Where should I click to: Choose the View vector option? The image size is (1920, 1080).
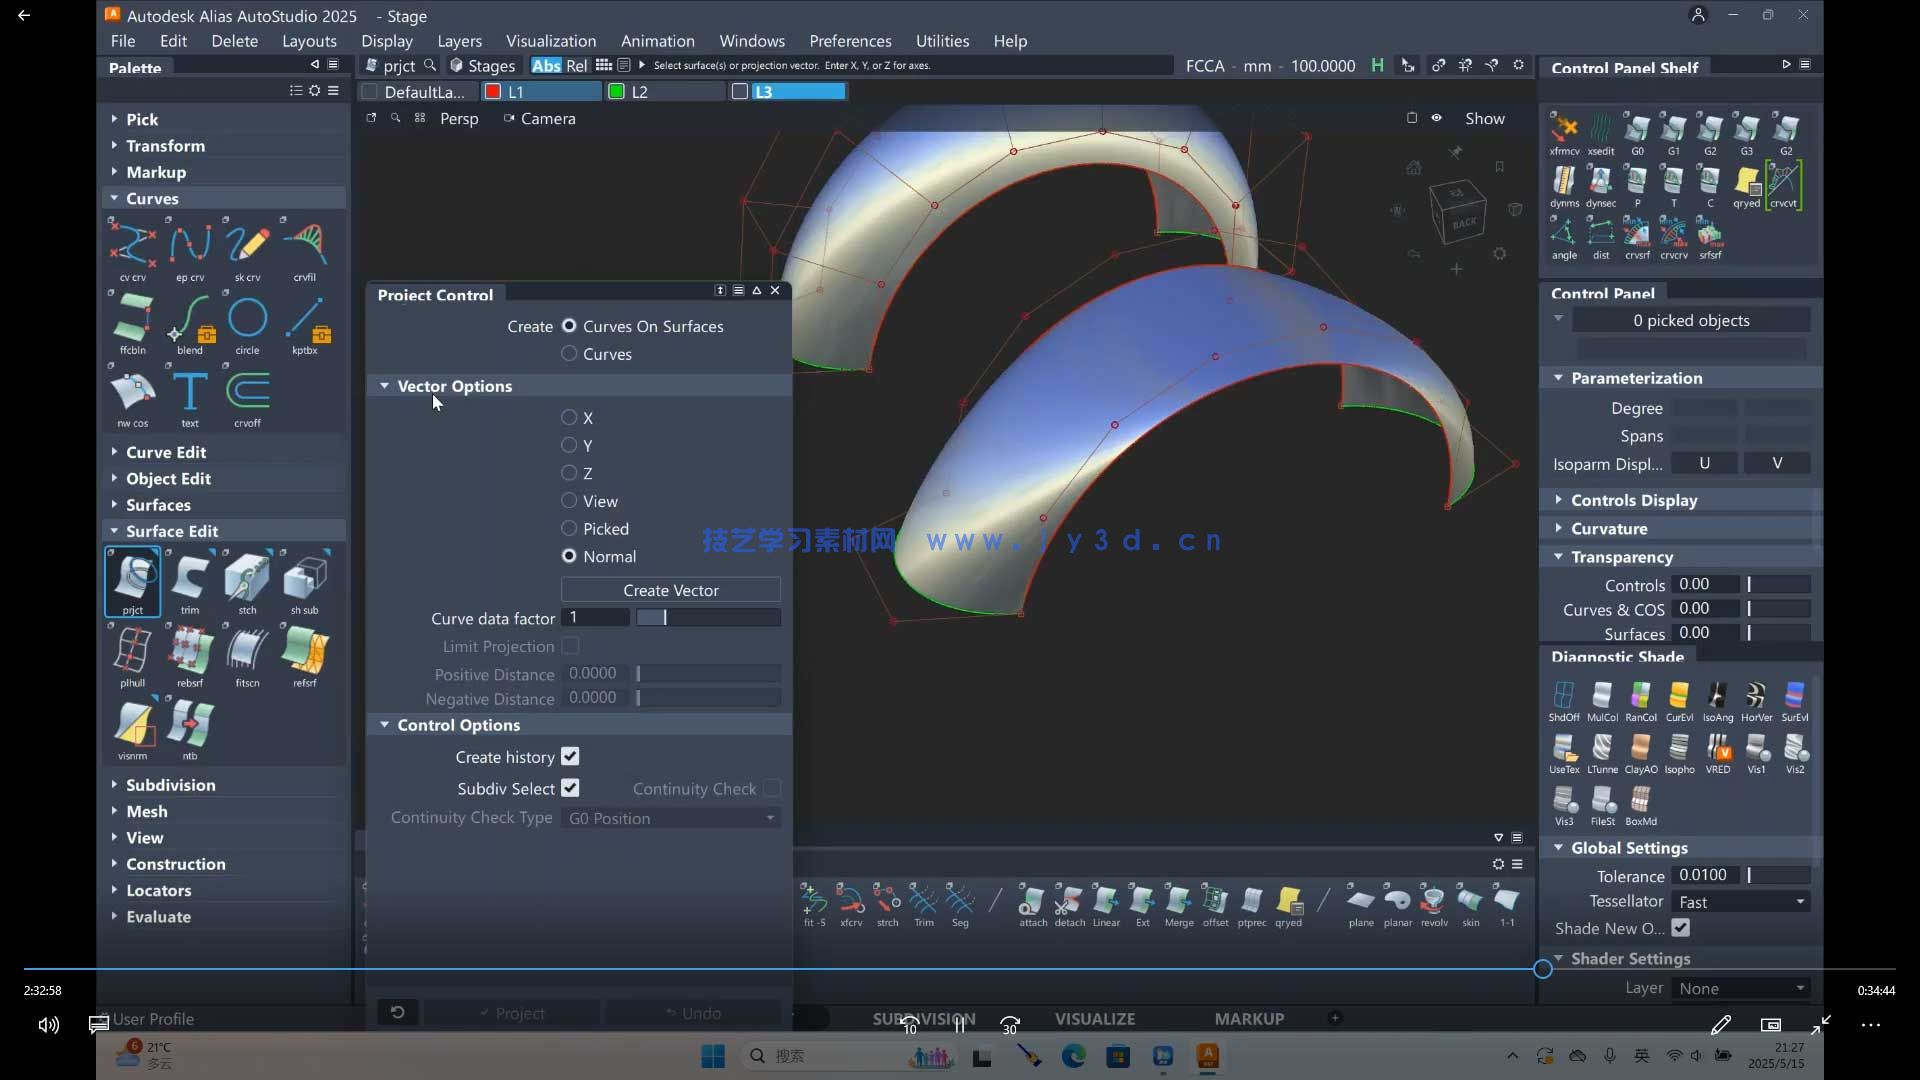coord(569,501)
